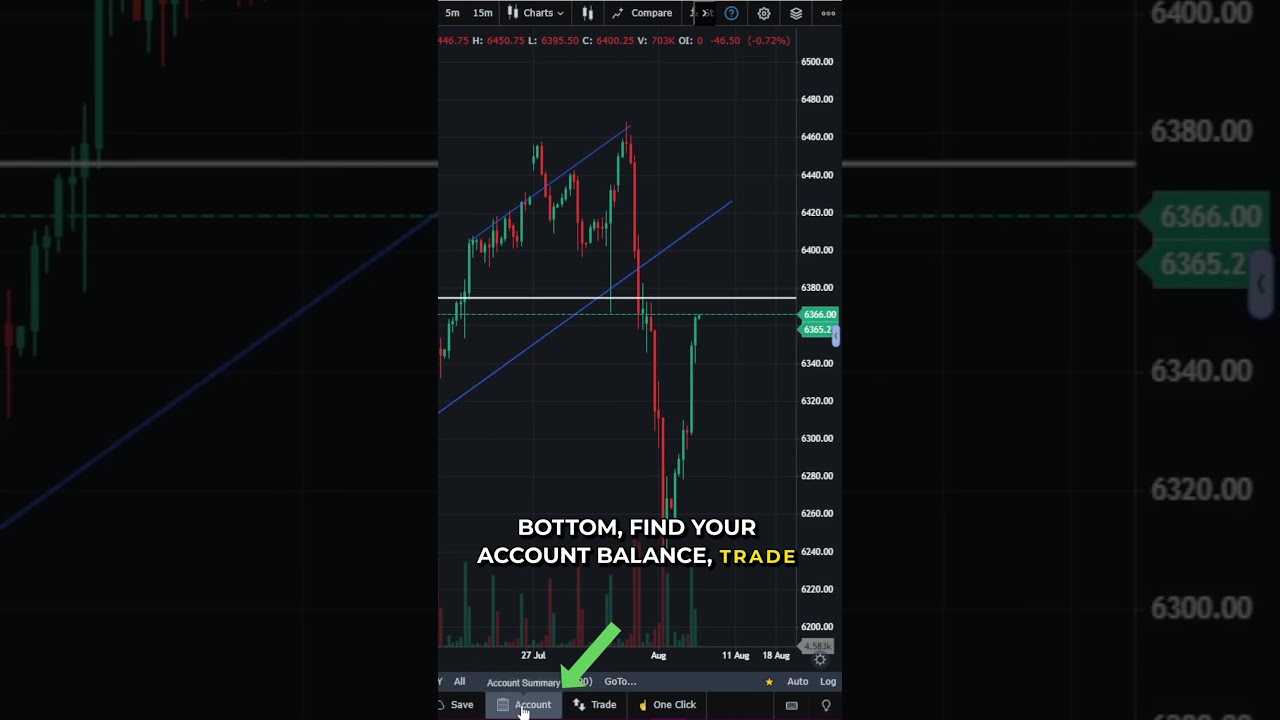Open the keyboard icon in bottom bar
The height and width of the screenshot is (720, 1280).
pos(791,705)
